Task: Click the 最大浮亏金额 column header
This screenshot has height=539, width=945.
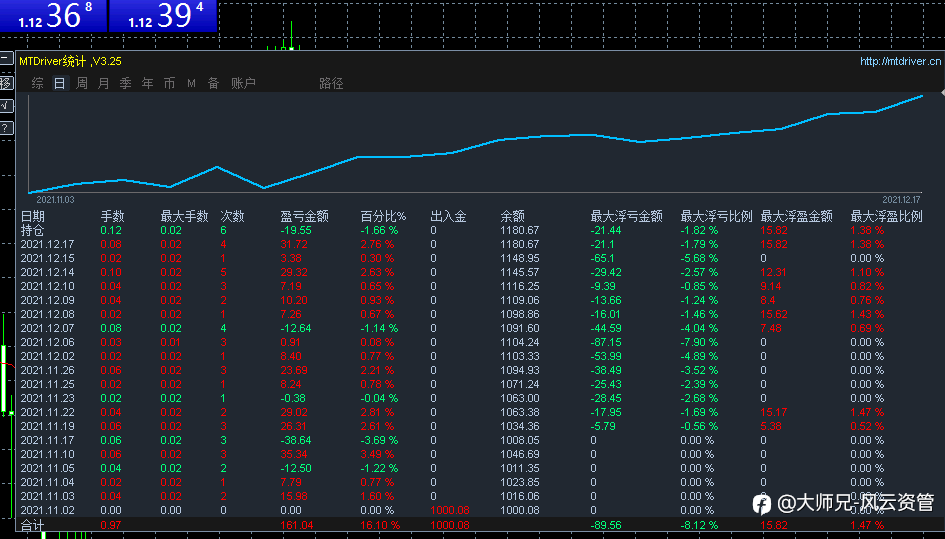Action: 627,216
